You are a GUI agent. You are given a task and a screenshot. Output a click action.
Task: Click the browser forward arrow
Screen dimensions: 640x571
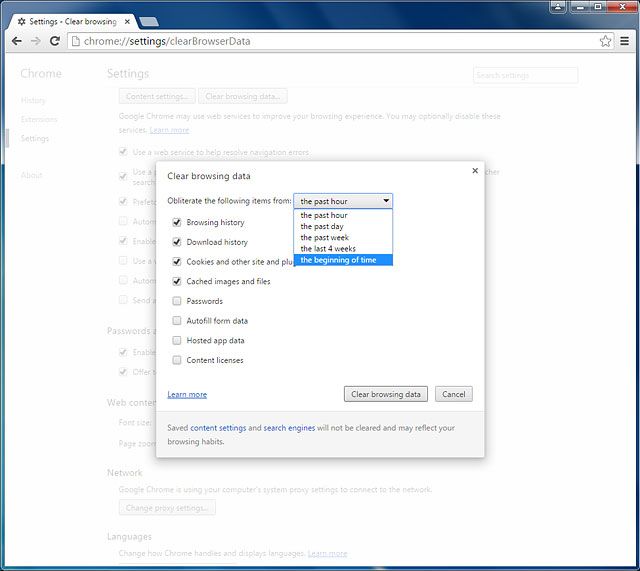(36, 41)
